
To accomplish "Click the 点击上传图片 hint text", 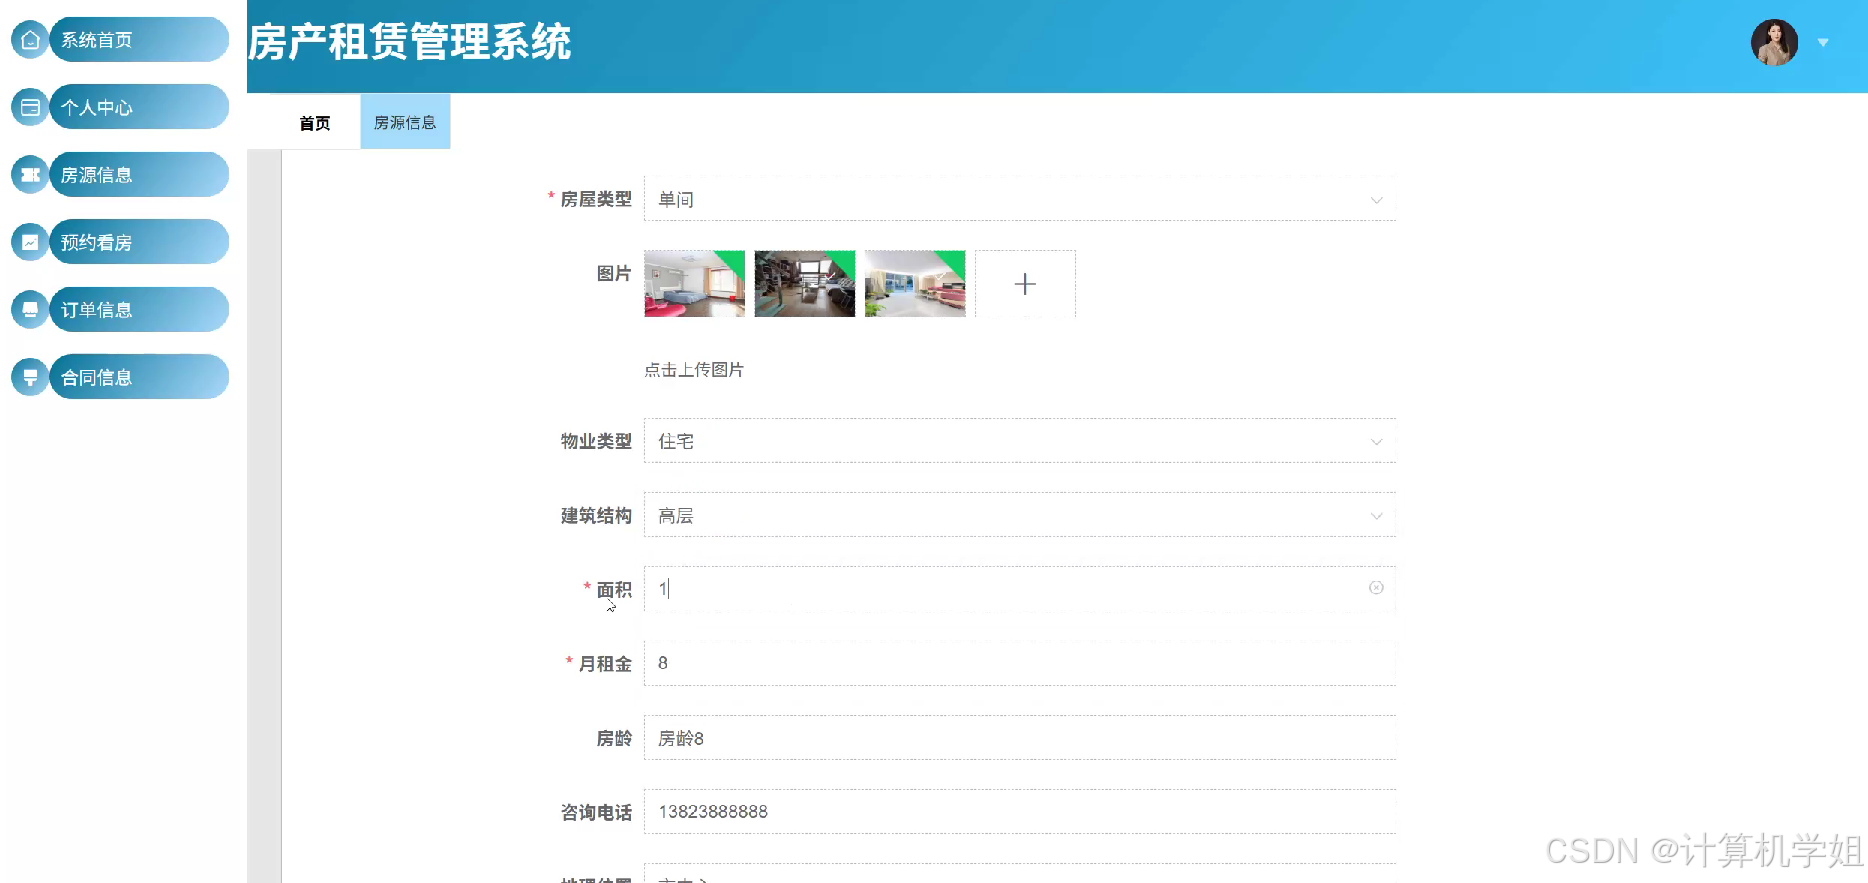I will coord(694,370).
